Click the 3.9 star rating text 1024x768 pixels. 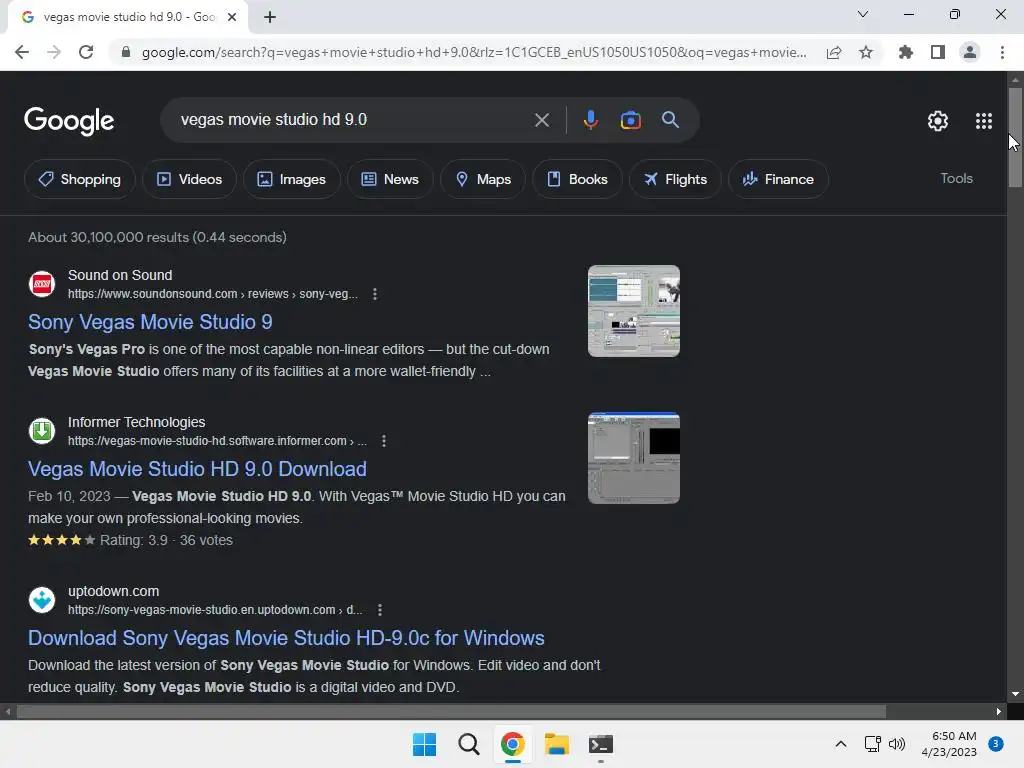pyautogui.click(x=133, y=540)
